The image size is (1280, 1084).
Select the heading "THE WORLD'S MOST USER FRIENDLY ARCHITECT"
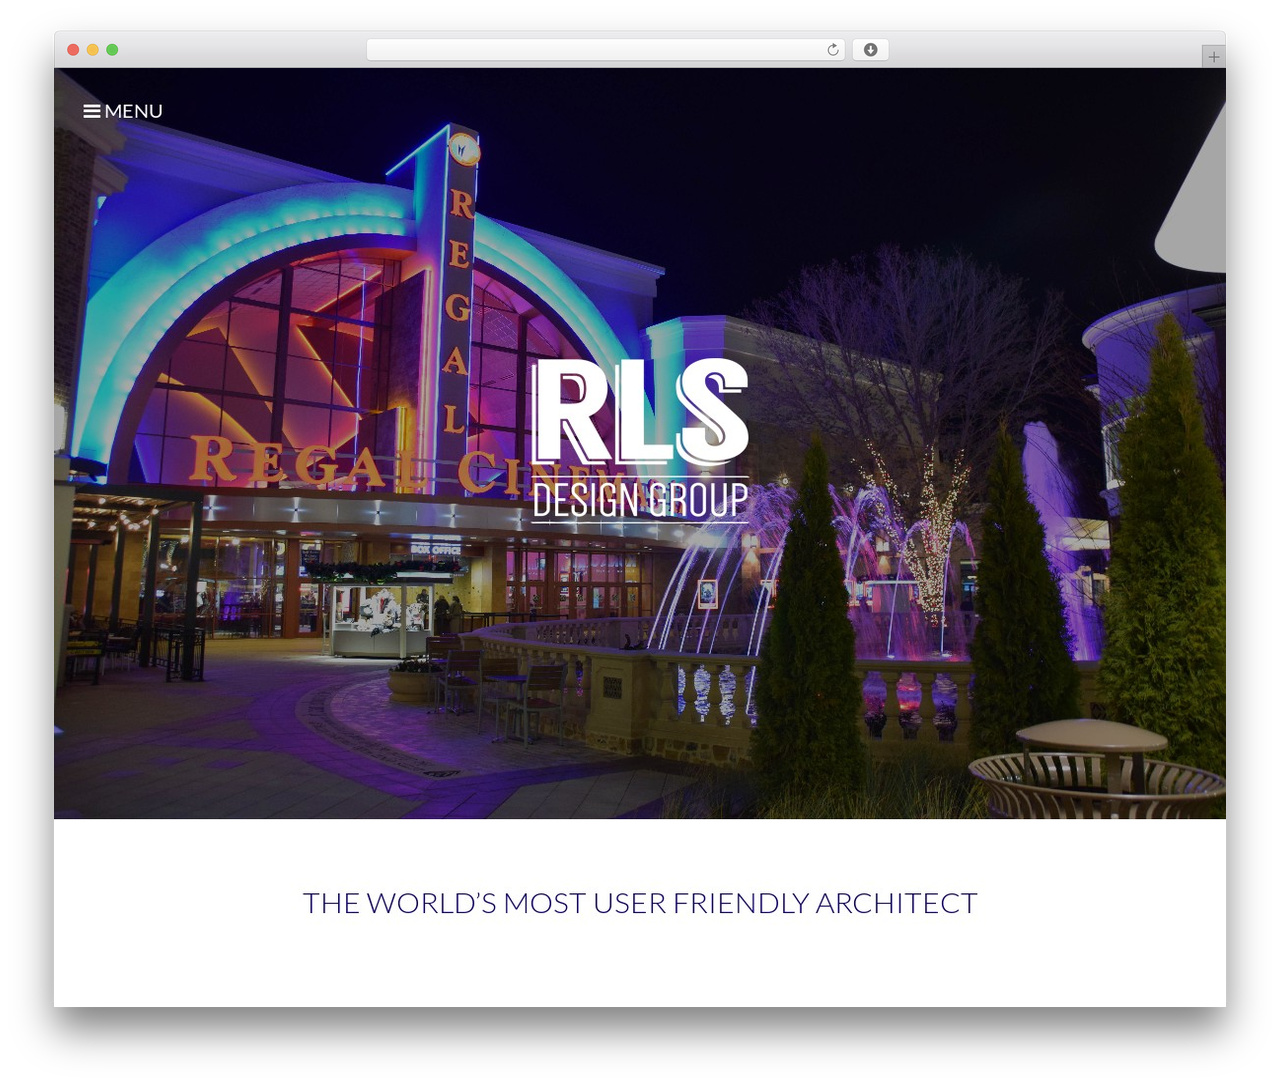click(640, 903)
